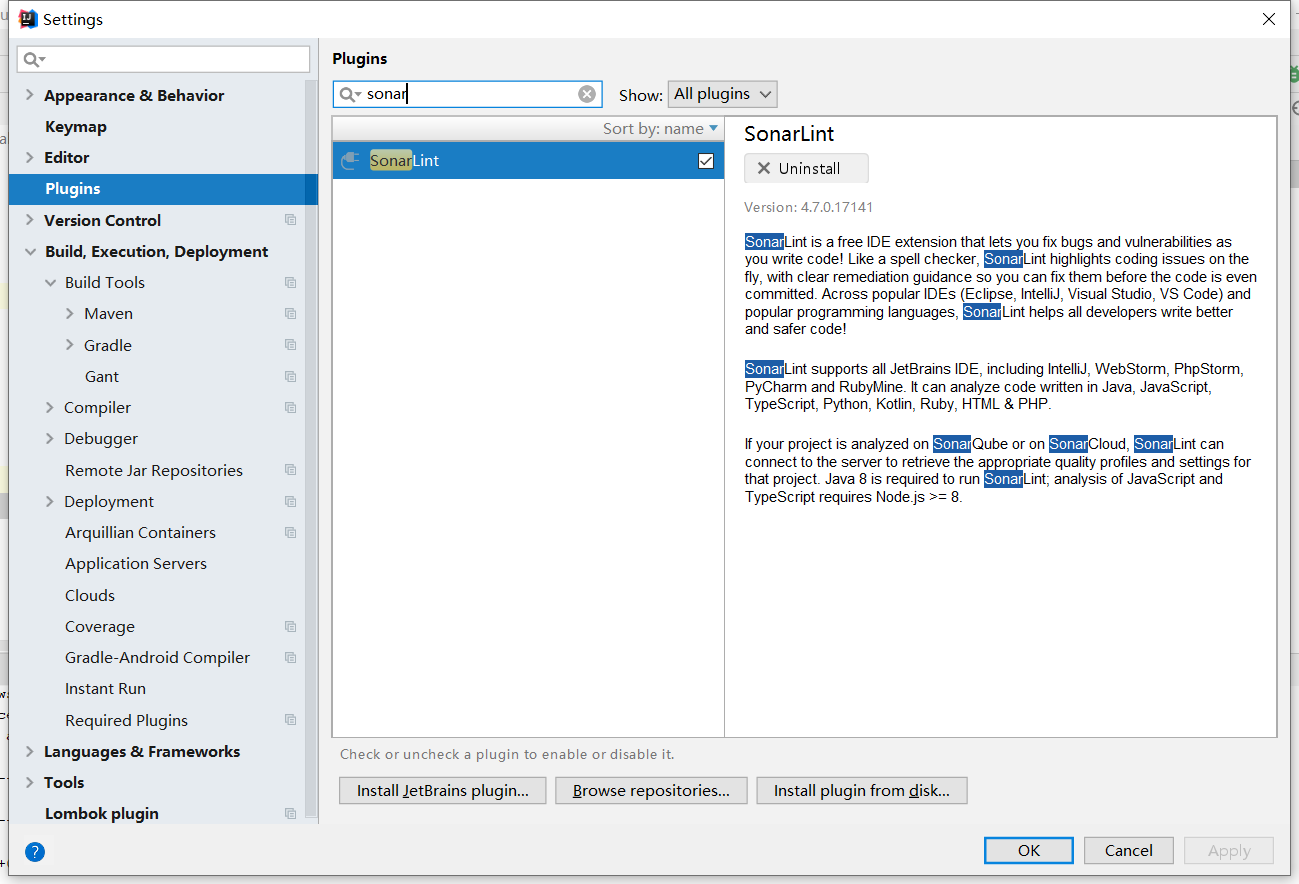This screenshot has height=884, width=1299.
Task: Collapse the Build Tools subtree
Action: (x=50, y=282)
